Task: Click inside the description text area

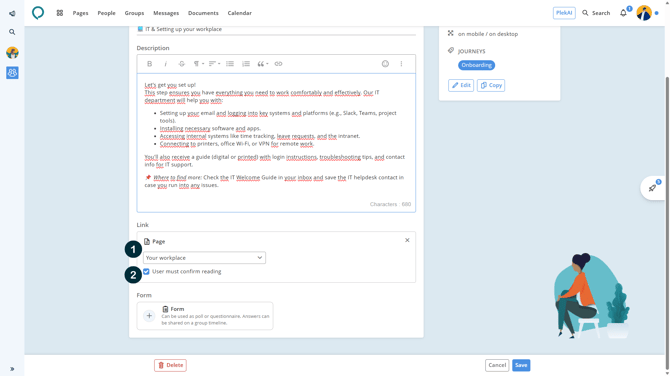Action: (276, 143)
